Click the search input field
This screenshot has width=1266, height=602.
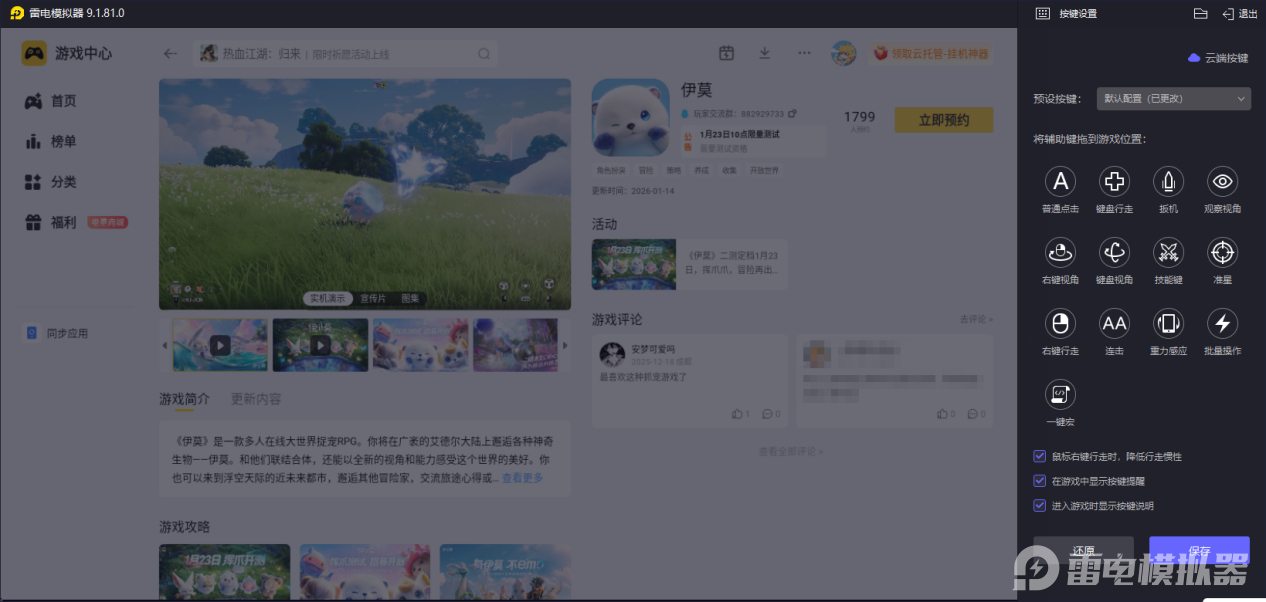pos(345,54)
